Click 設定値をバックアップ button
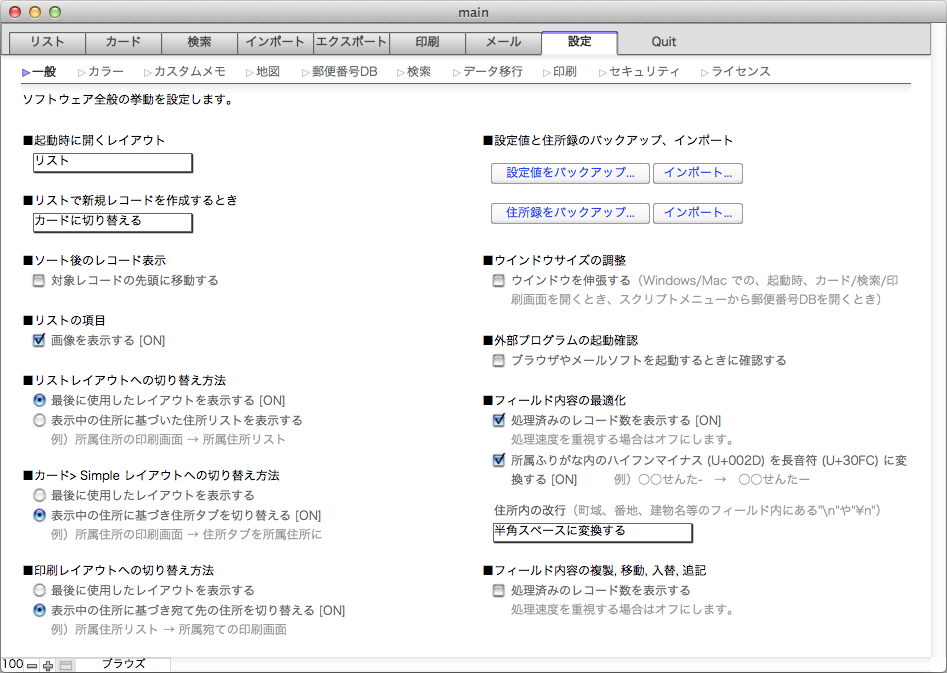 pos(570,173)
